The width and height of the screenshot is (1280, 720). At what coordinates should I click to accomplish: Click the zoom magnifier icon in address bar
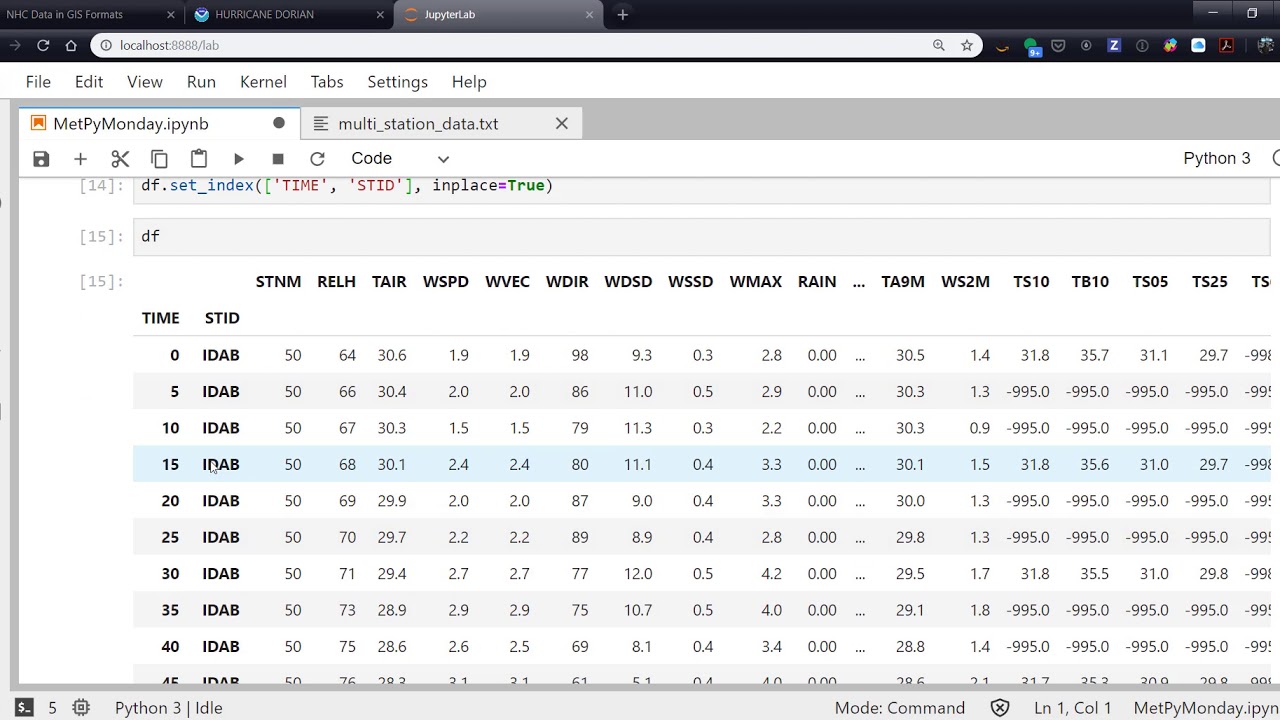[939, 45]
